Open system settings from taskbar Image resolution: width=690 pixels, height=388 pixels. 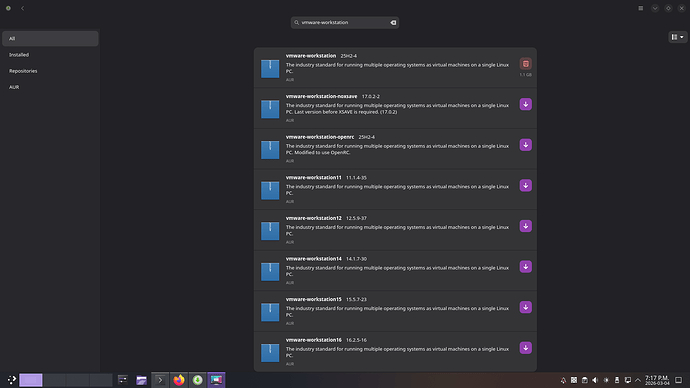click(x=123, y=380)
